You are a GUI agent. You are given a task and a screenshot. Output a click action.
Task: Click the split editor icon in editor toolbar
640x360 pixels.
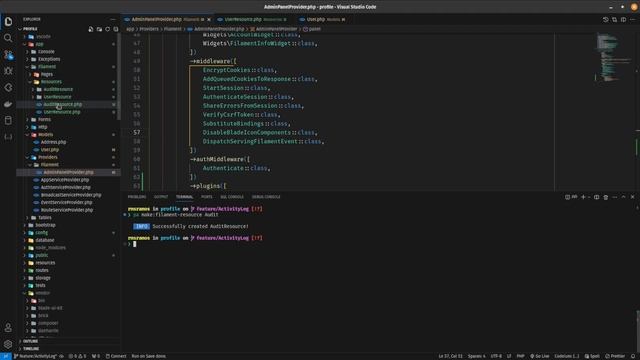tap(623, 19)
